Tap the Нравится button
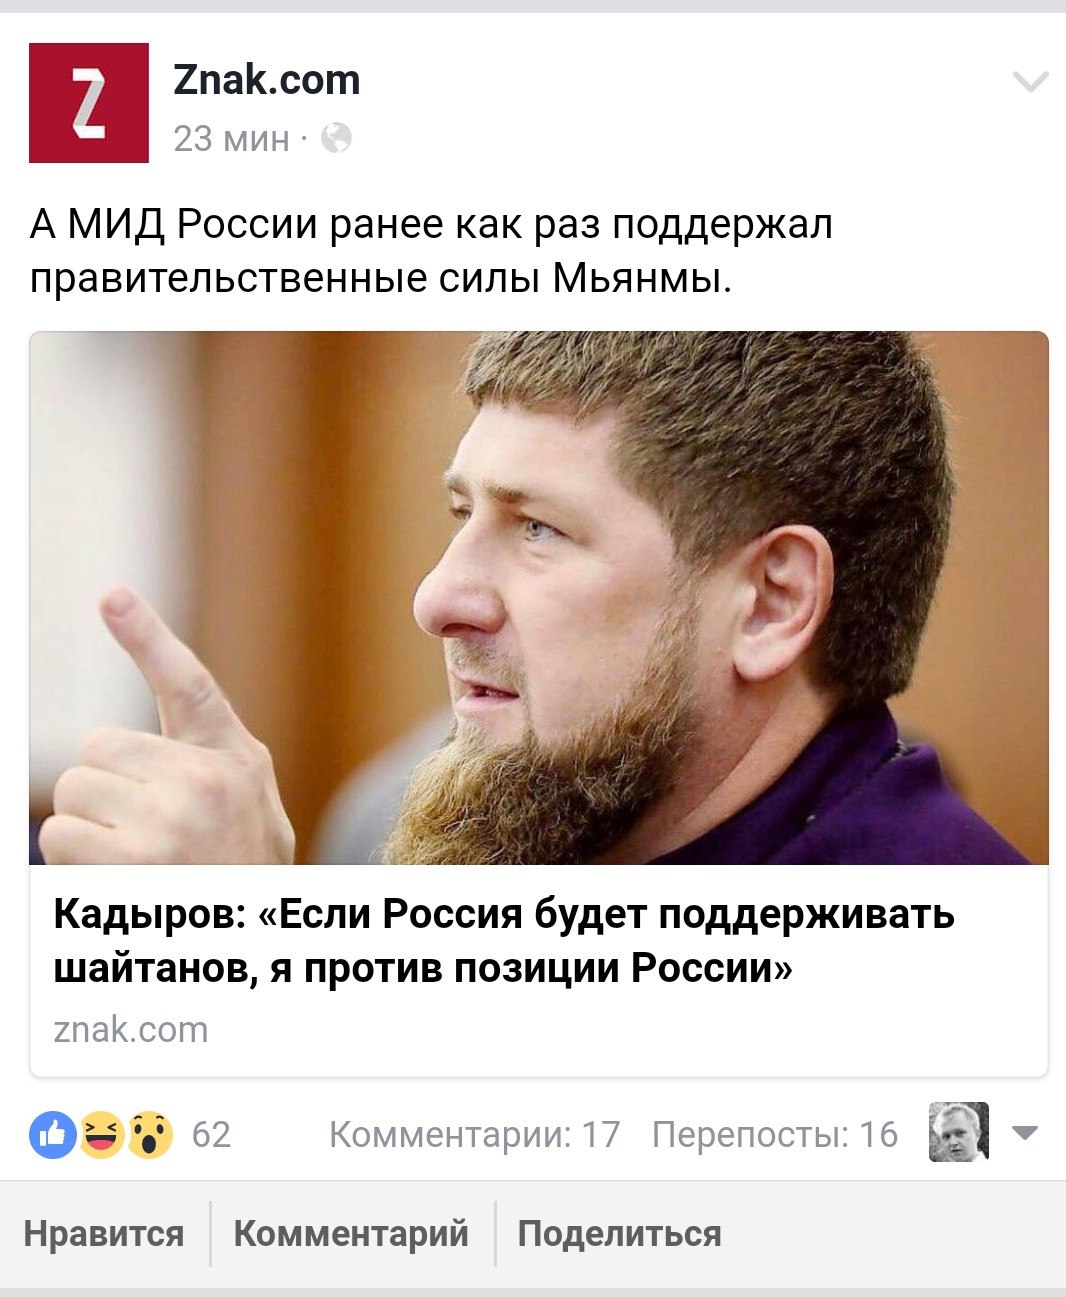This screenshot has width=1066, height=1297. [104, 1234]
